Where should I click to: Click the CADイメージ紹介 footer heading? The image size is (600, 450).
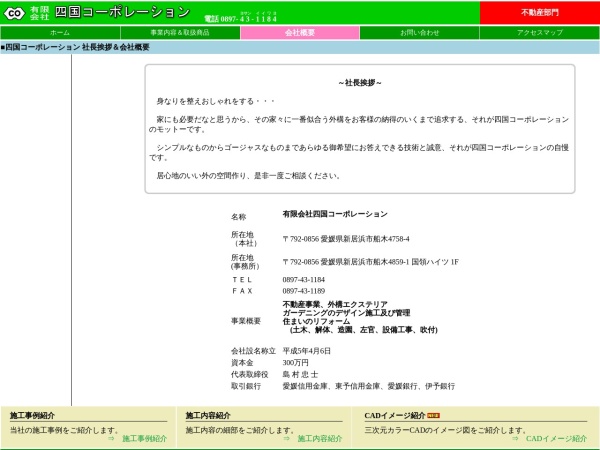point(395,416)
